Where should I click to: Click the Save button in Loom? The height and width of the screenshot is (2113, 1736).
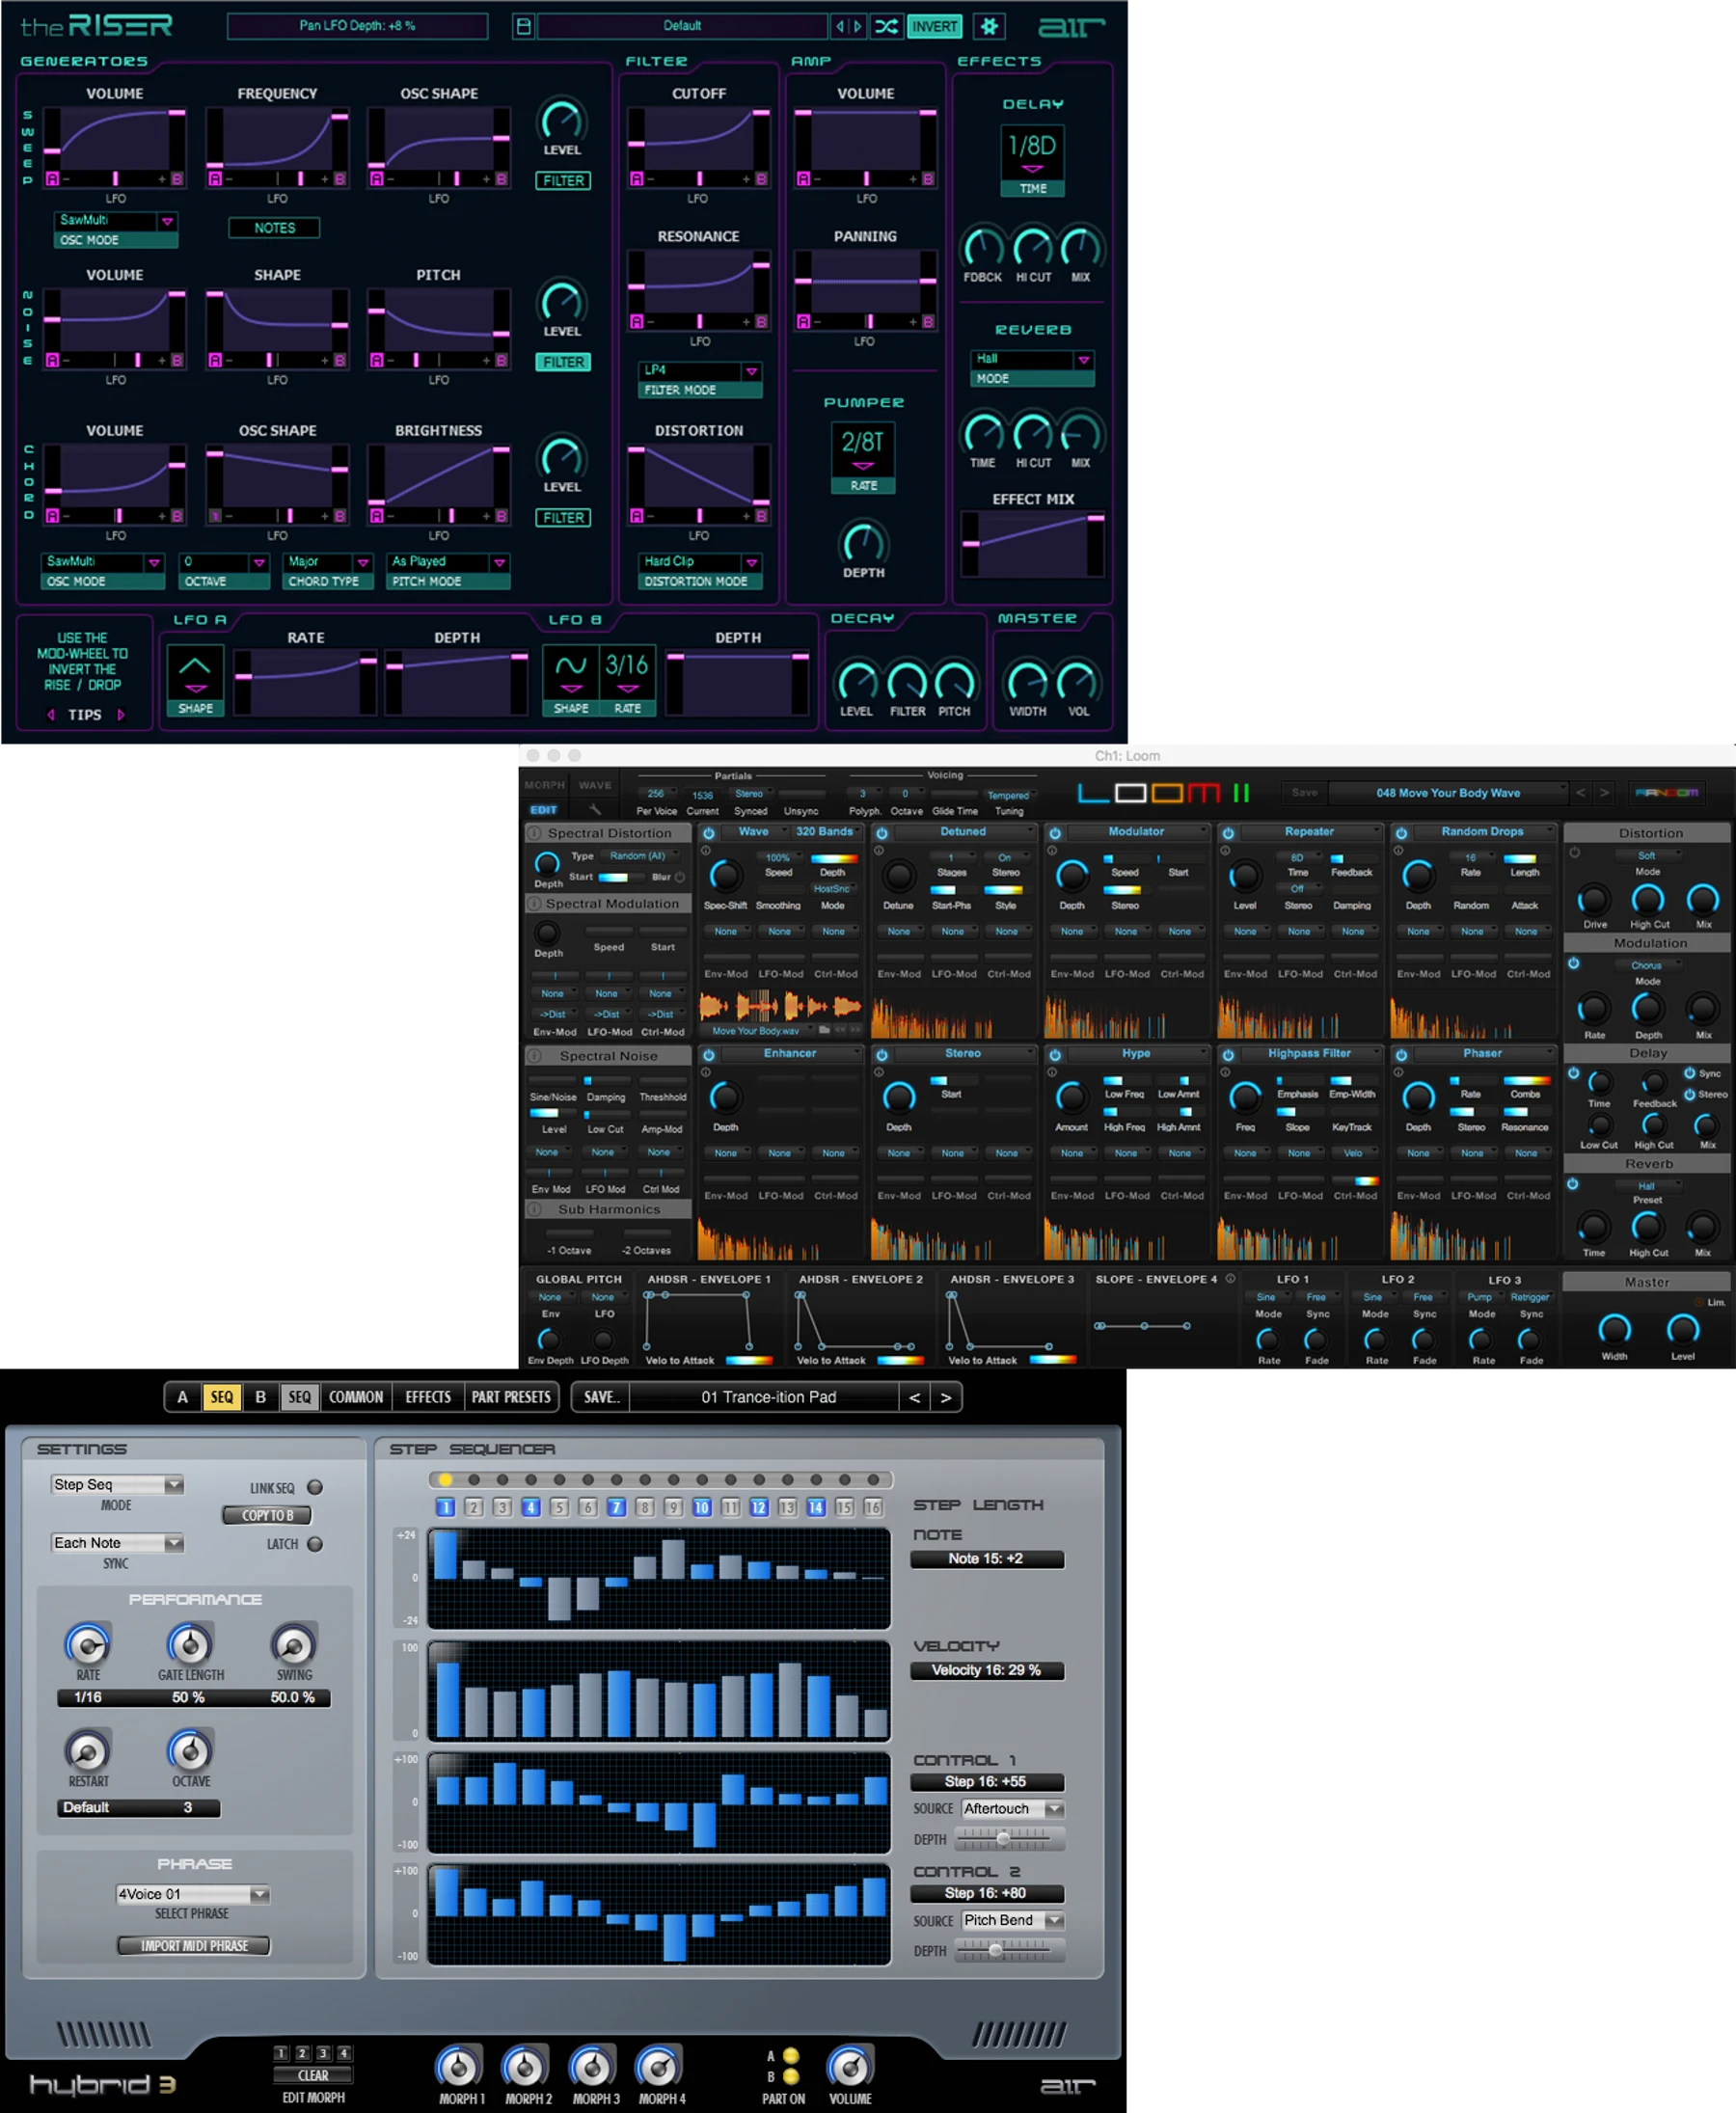pos(1304,792)
